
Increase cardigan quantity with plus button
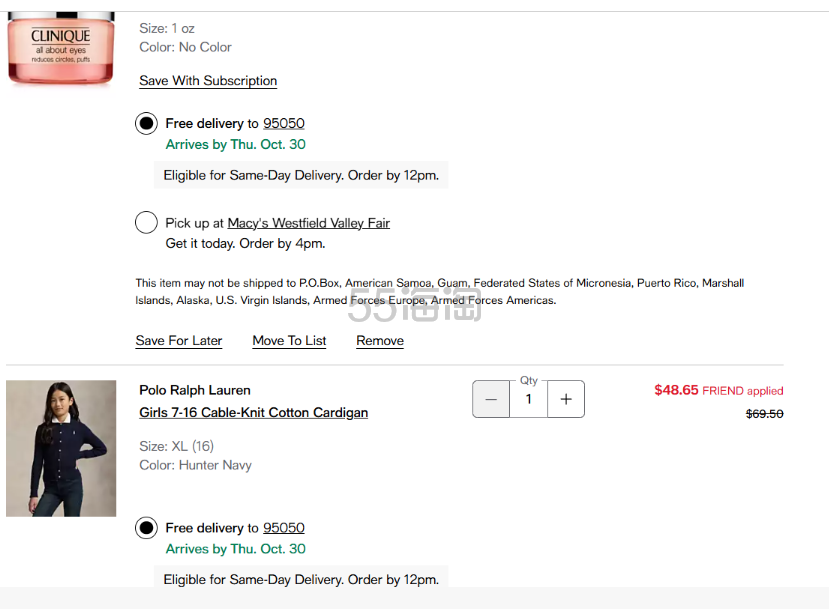tap(566, 399)
